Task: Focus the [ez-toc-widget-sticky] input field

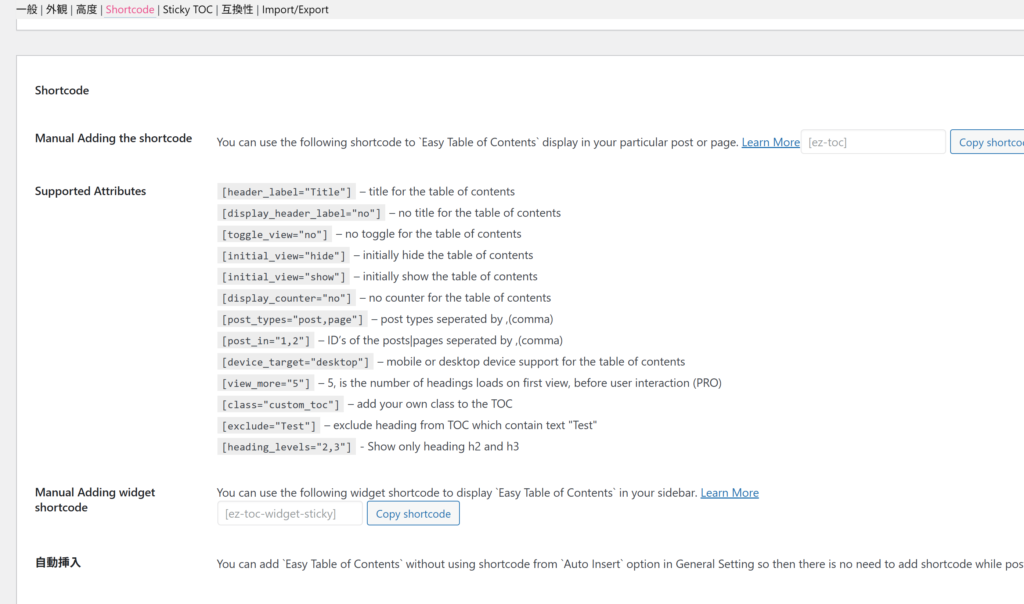Action: point(290,514)
